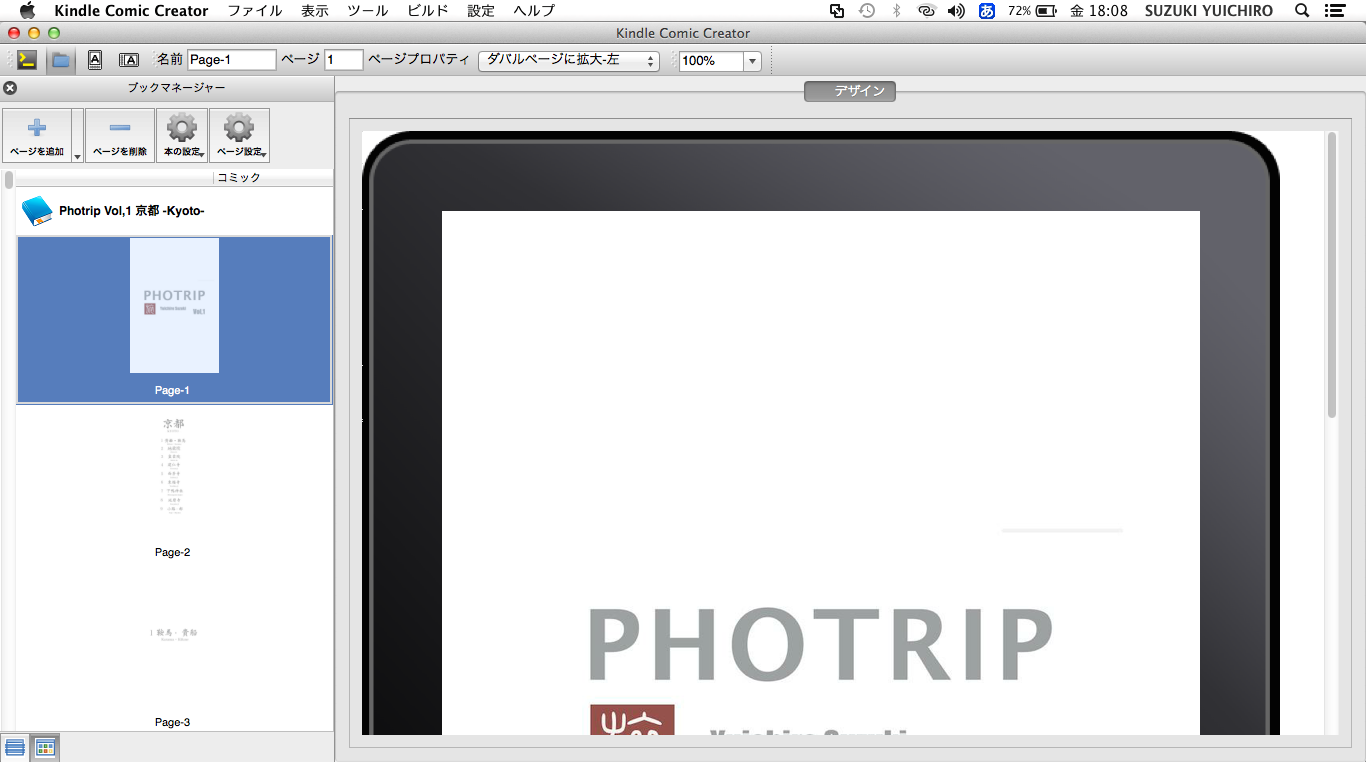Open the 本の設定 gear menu

182,135
